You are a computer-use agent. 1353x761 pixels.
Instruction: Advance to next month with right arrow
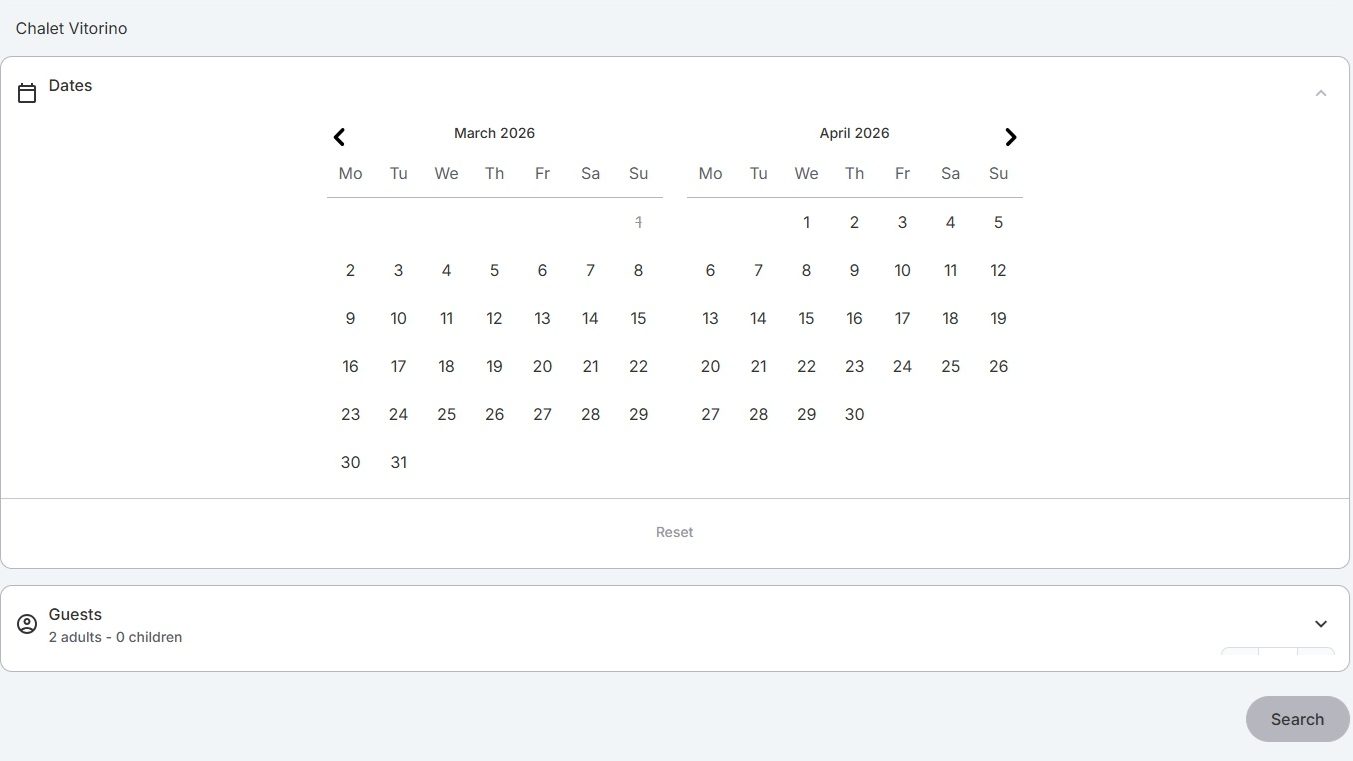click(x=1010, y=137)
